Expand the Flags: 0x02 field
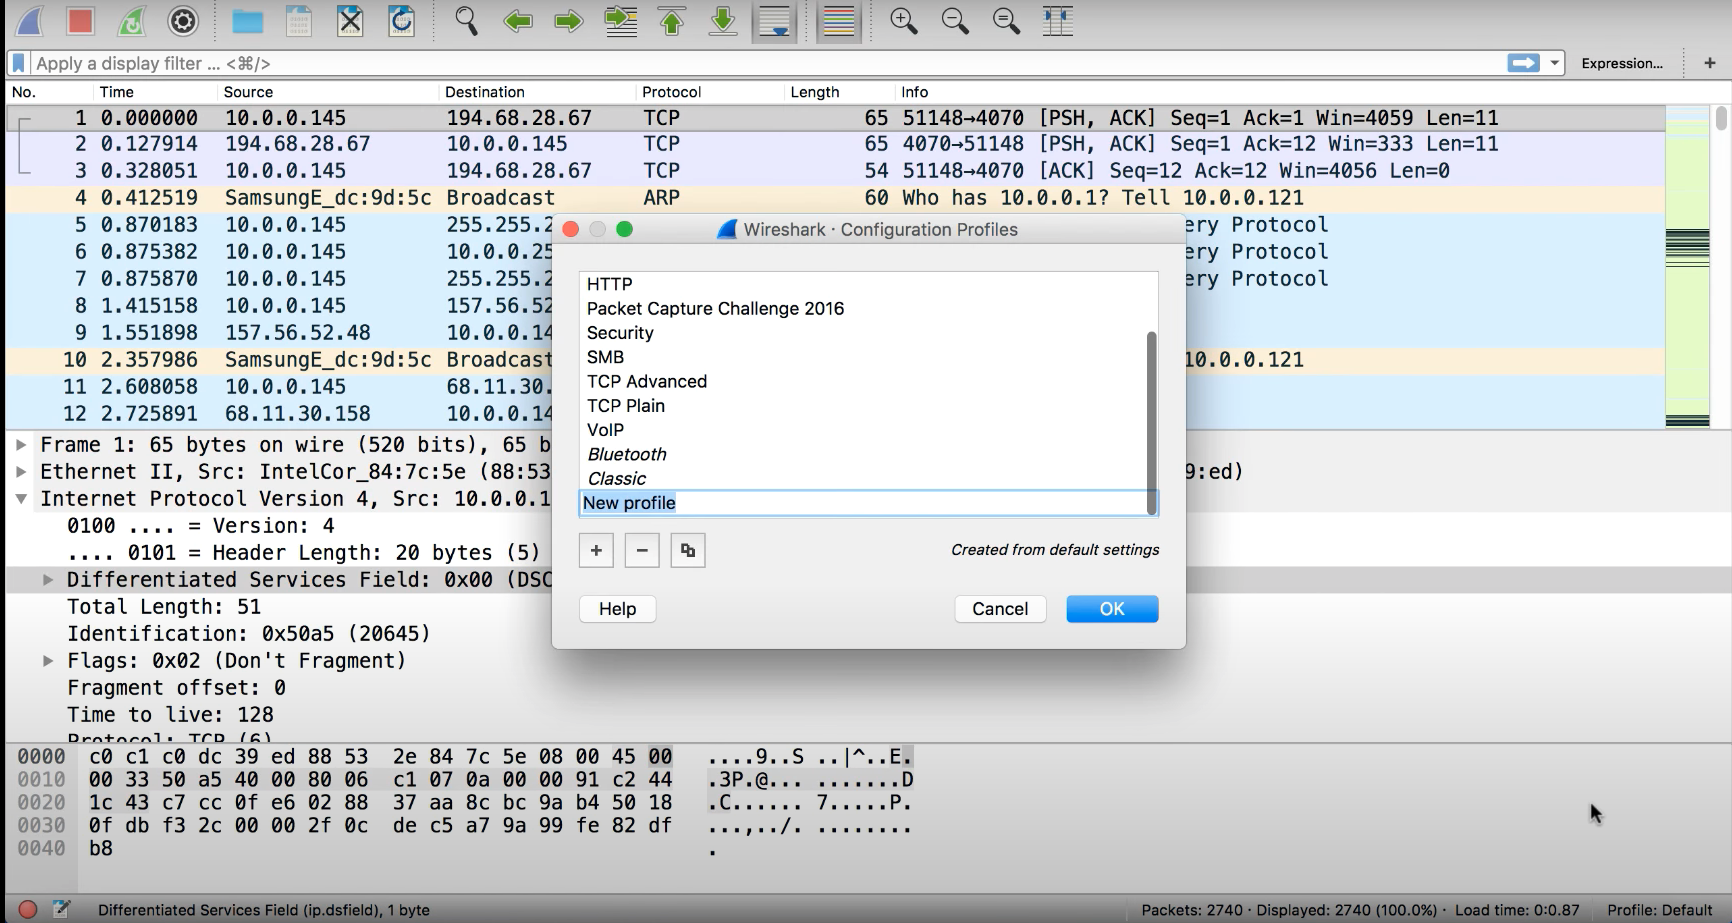The height and width of the screenshot is (923, 1732). (x=47, y=661)
